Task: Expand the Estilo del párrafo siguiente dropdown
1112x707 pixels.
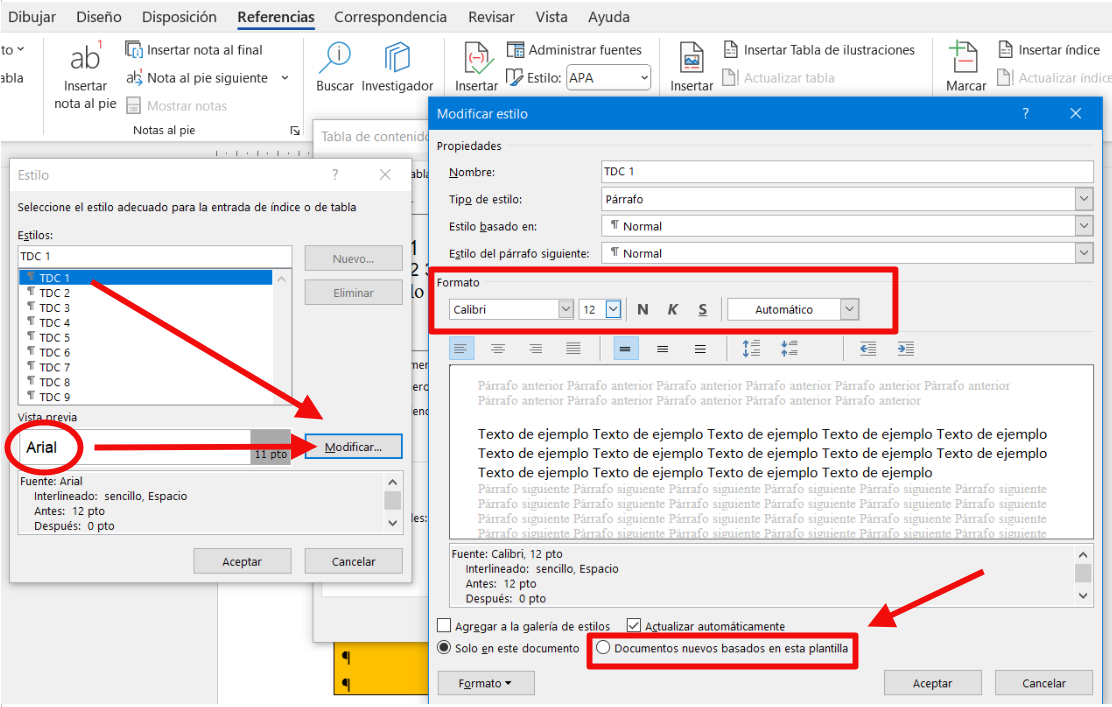Action: tap(1082, 253)
